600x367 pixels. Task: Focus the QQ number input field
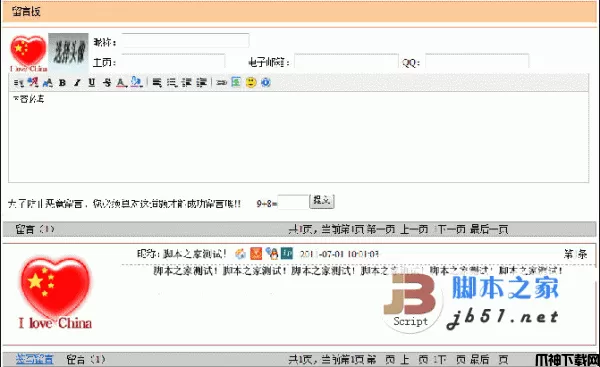[477, 62]
